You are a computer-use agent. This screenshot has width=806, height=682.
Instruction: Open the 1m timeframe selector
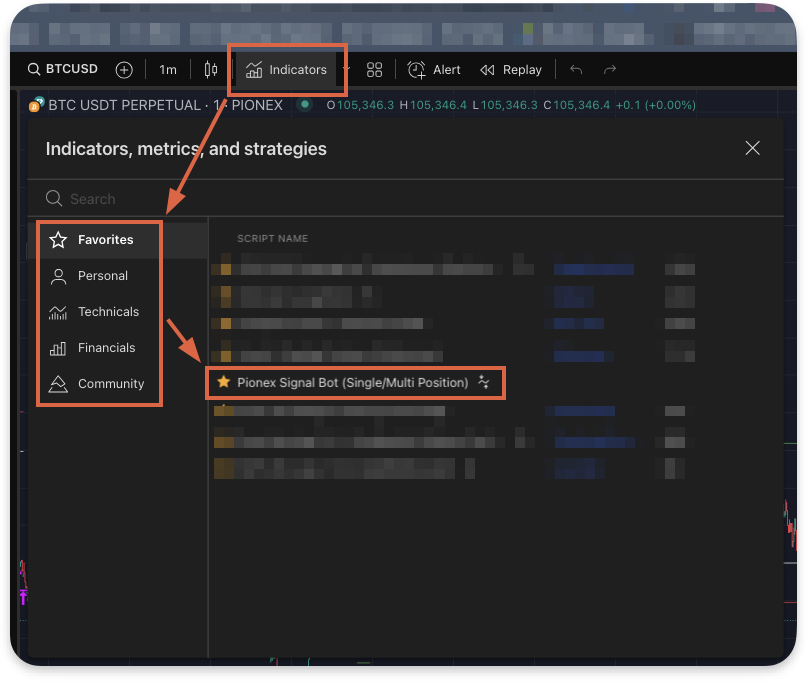pos(168,69)
